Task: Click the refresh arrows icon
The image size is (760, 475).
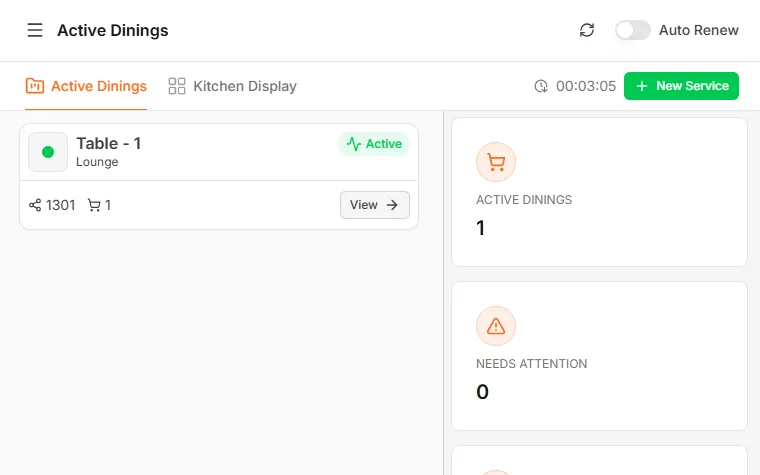Action: [x=587, y=30]
